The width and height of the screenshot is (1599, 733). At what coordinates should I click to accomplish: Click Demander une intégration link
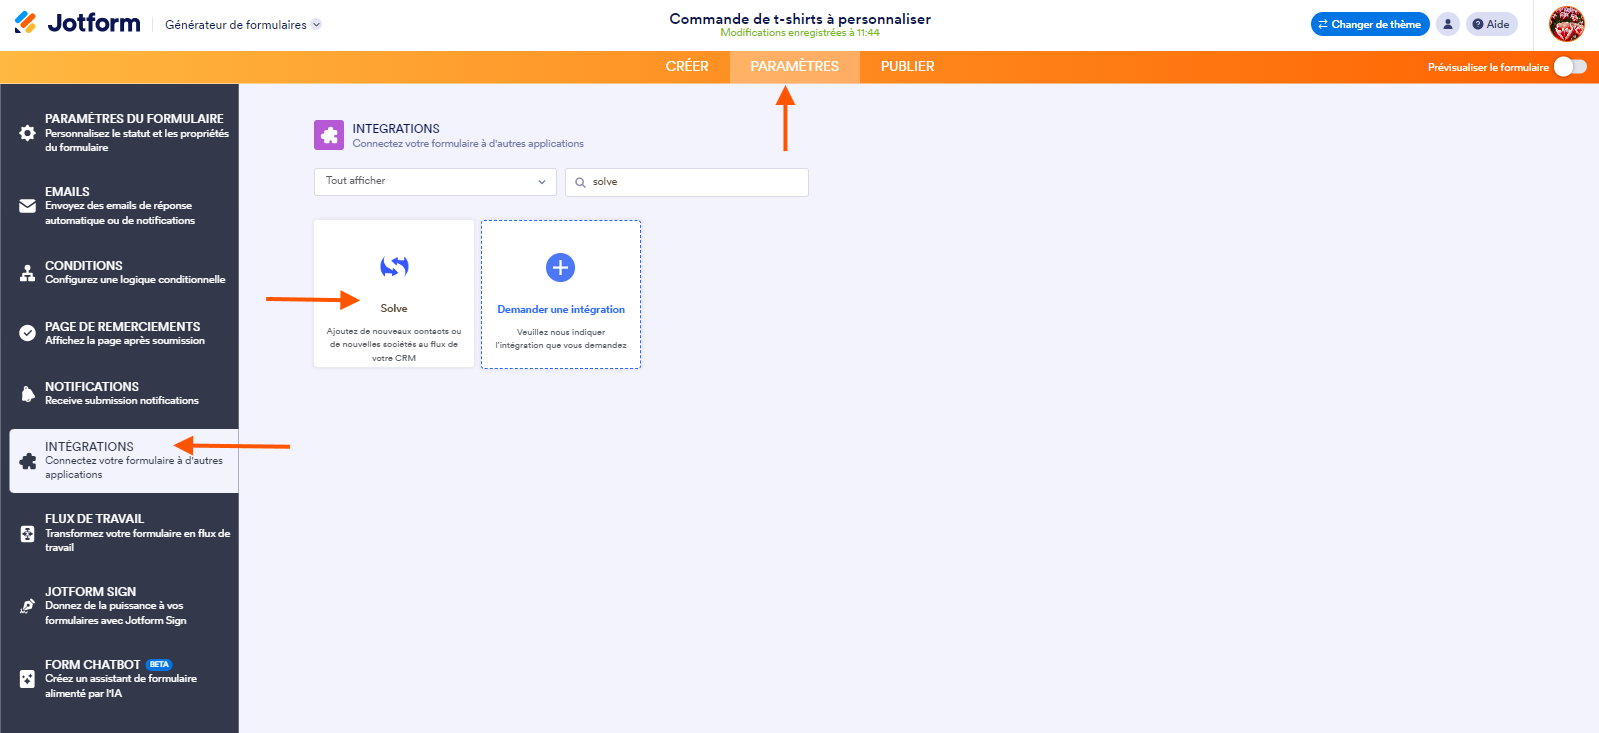pyautogui.click(x=561, y=310)
